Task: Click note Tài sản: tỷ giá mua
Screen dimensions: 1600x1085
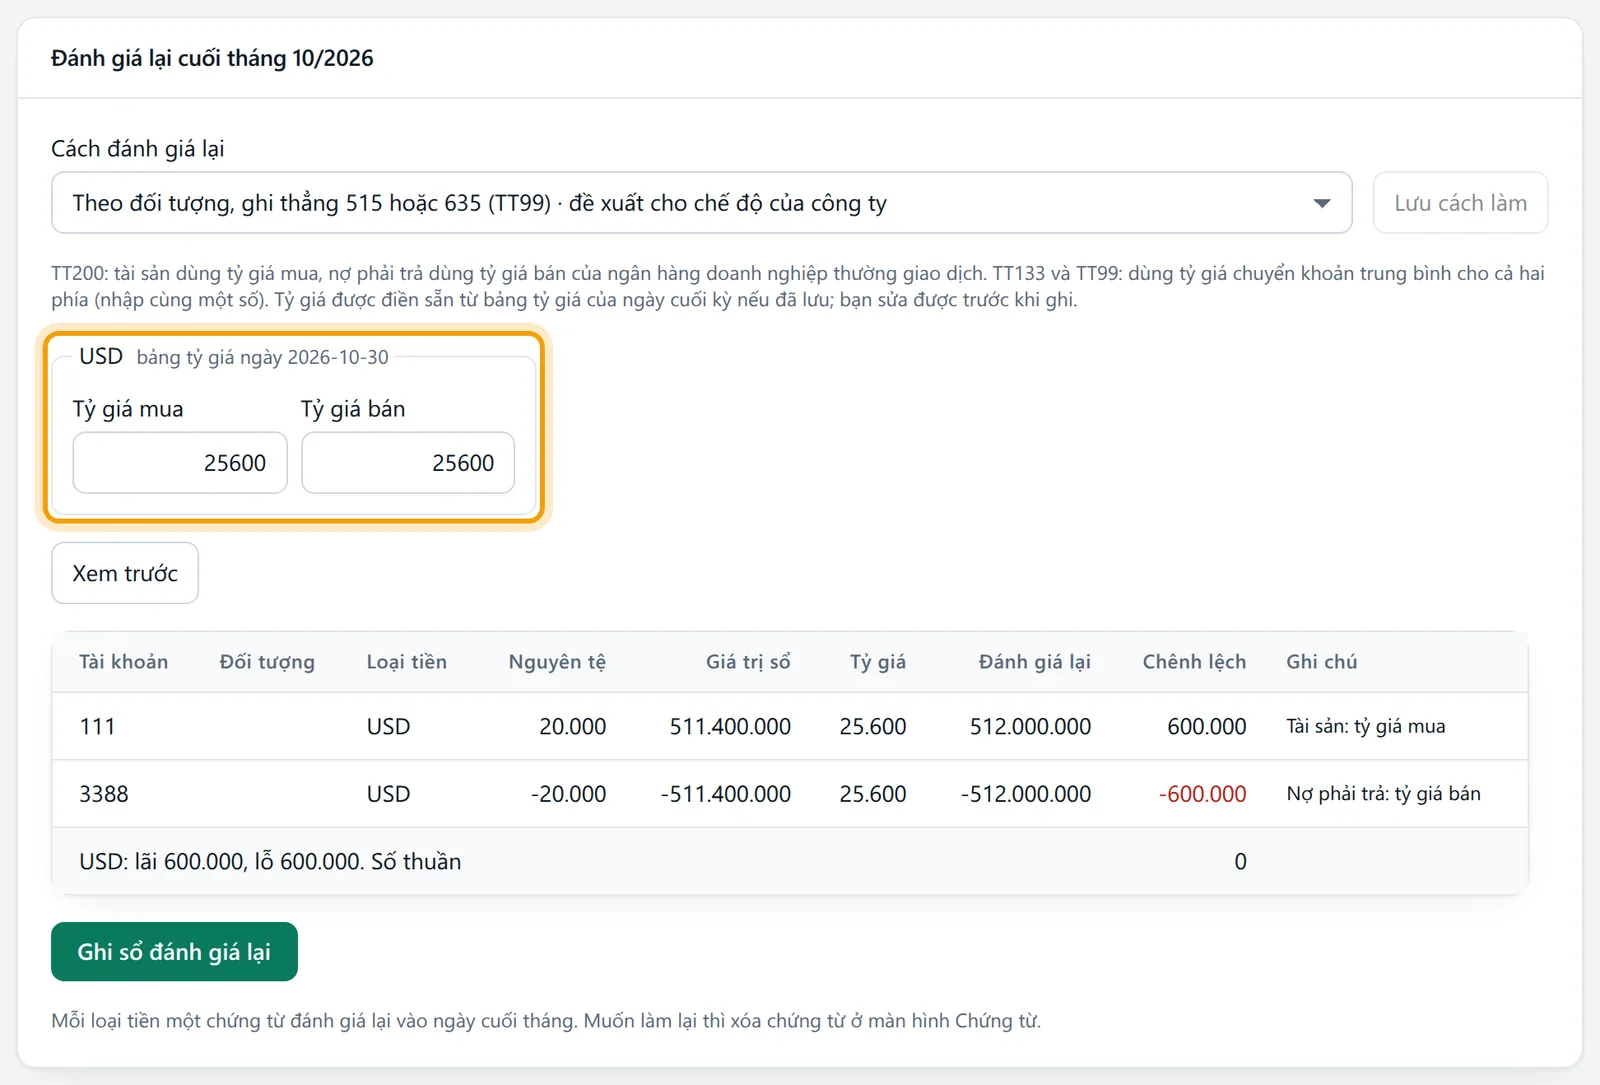Action: [x=1366, y=727]
